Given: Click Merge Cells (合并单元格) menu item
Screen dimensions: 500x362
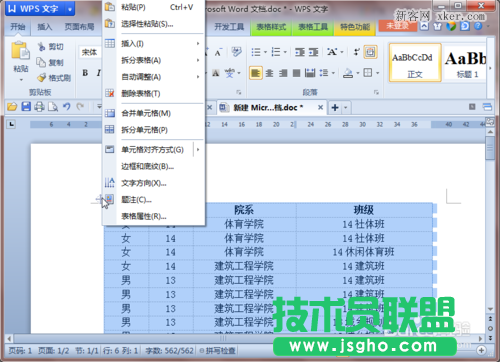Looking at the screenshot, I should pyautogui.click(x=154, y=113).
